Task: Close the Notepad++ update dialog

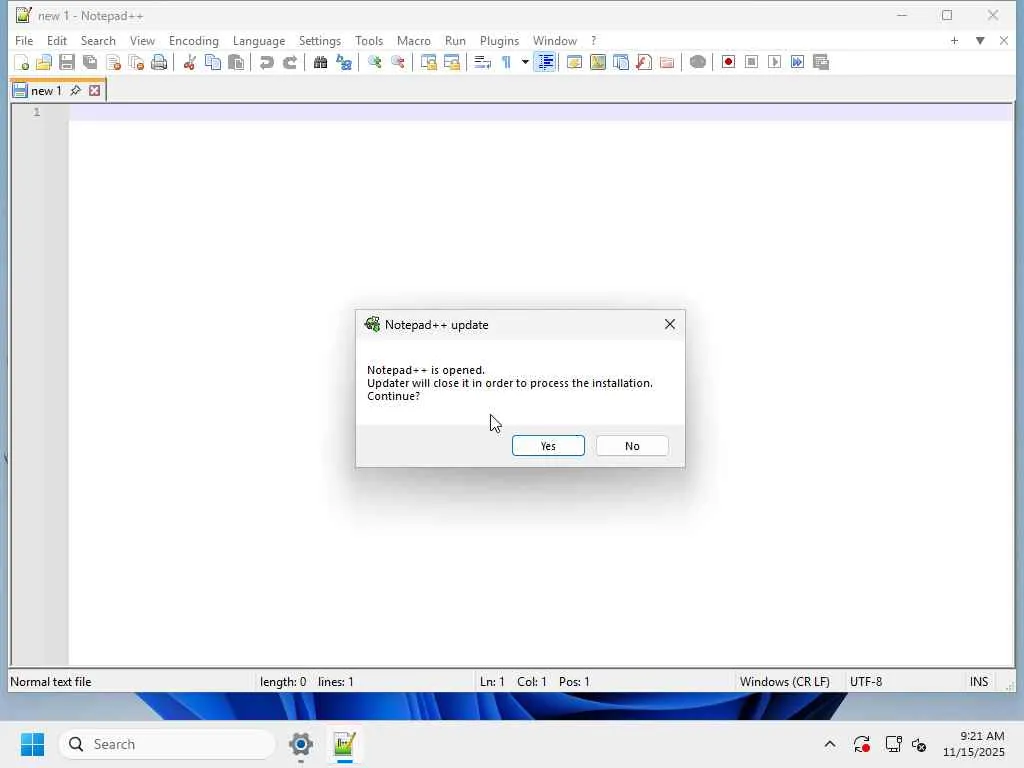Action: pyautogui.click(x=669, y=325)
